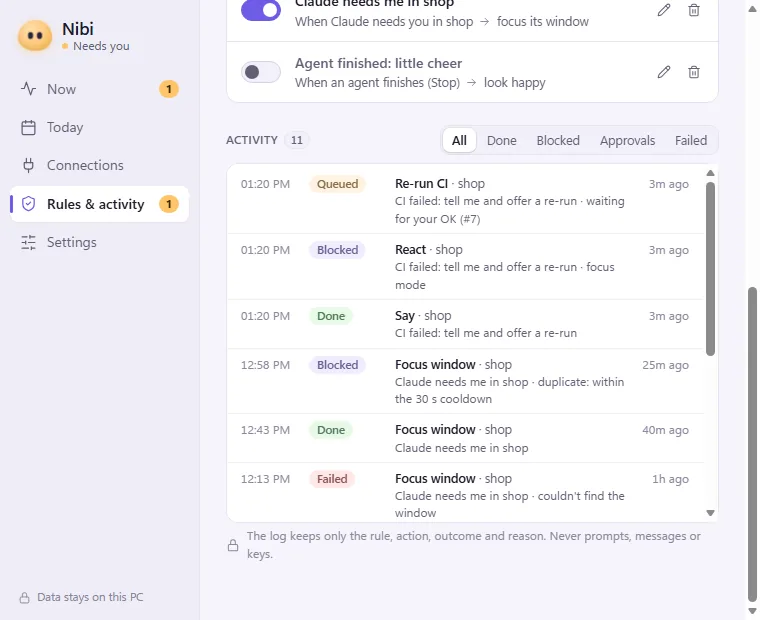Click the 'Needs you' status text
This screenshot has height=620, width=760.
click(x=101, y=46)
